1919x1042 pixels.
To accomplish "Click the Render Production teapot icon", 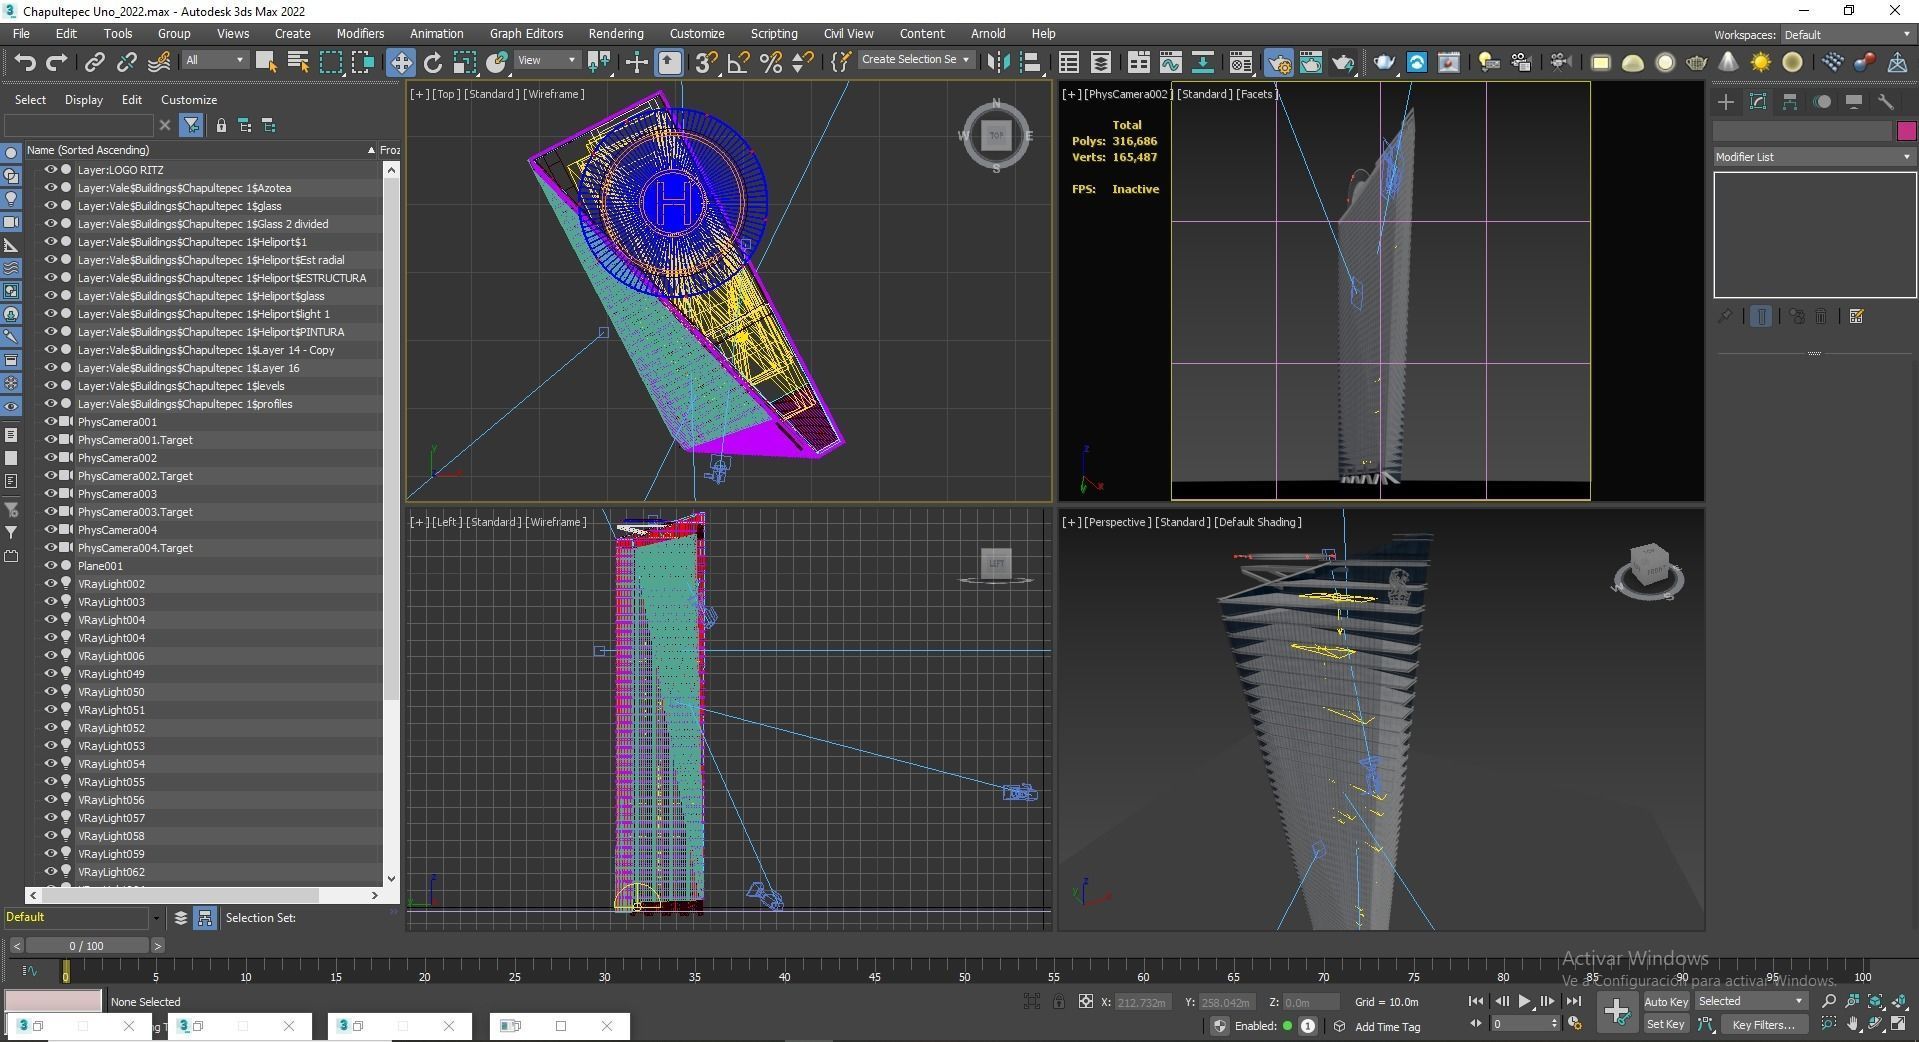I will pyautogui.click(x=1343, y=62).
